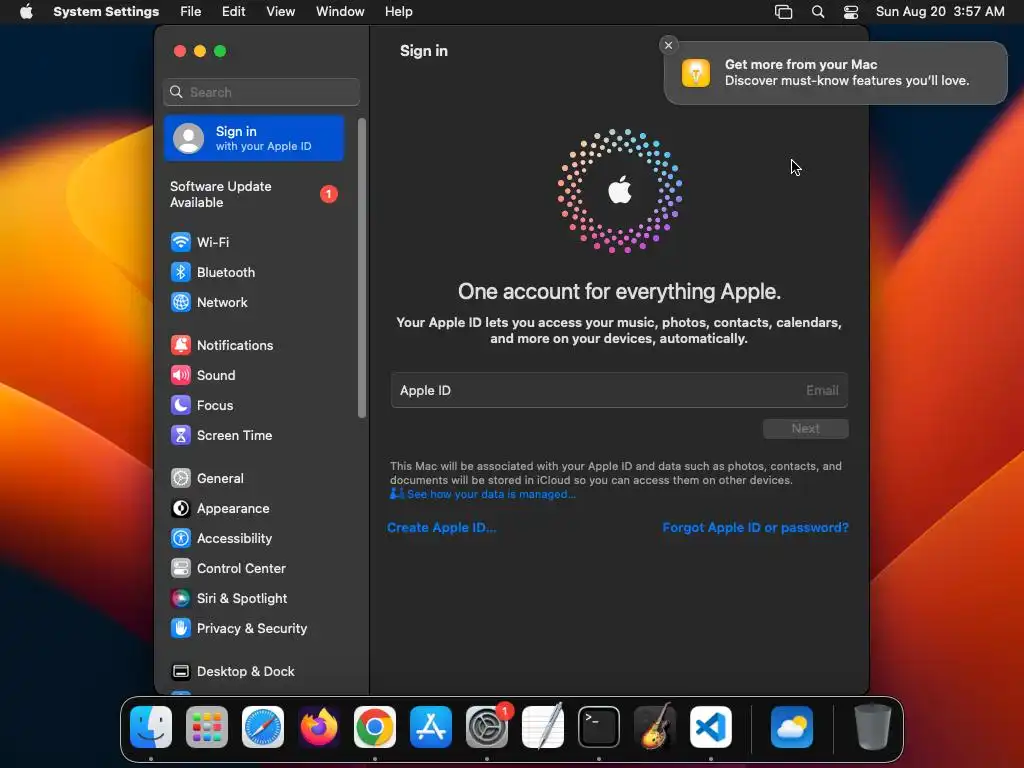Click the Apple ID email field
Image resolution: width=1024 pixels, height=768 pixels.
pyautogui.click(x=619, y=391)
